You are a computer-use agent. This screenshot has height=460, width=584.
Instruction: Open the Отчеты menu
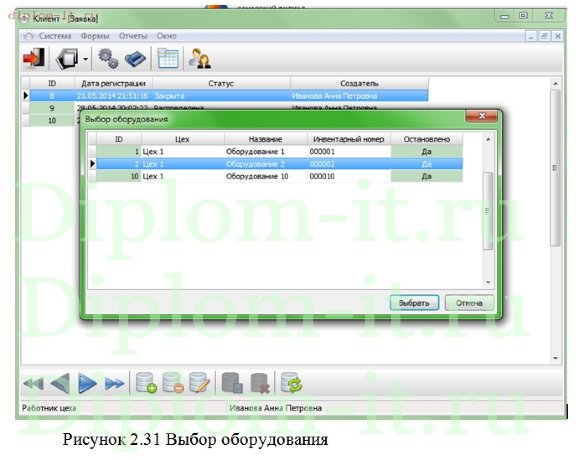click(x=133, y=36)
